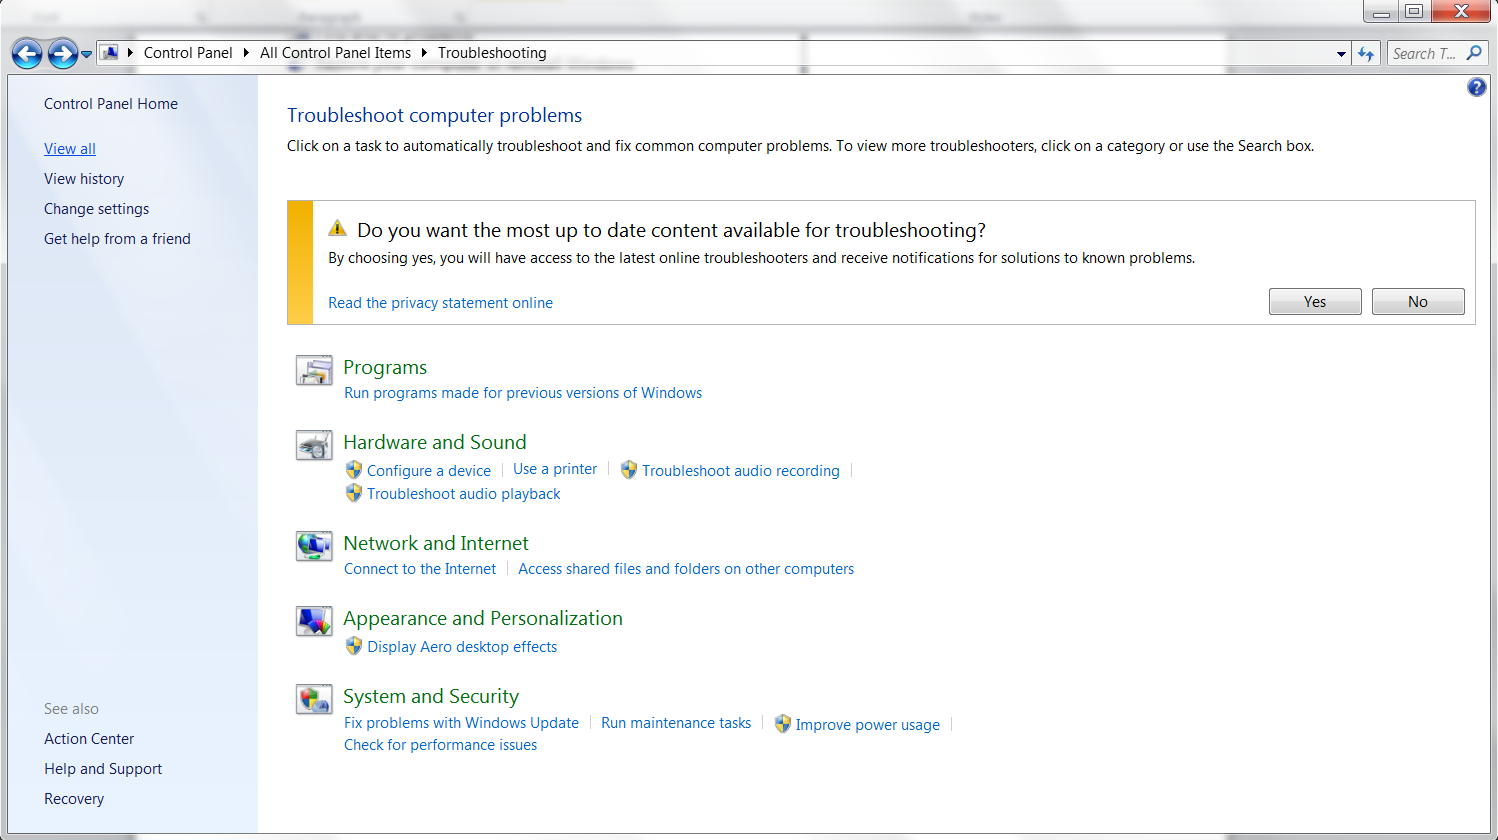Screen dimensions: 1498x840
Task: Open Action Center under See also
Action: (89, 739)
